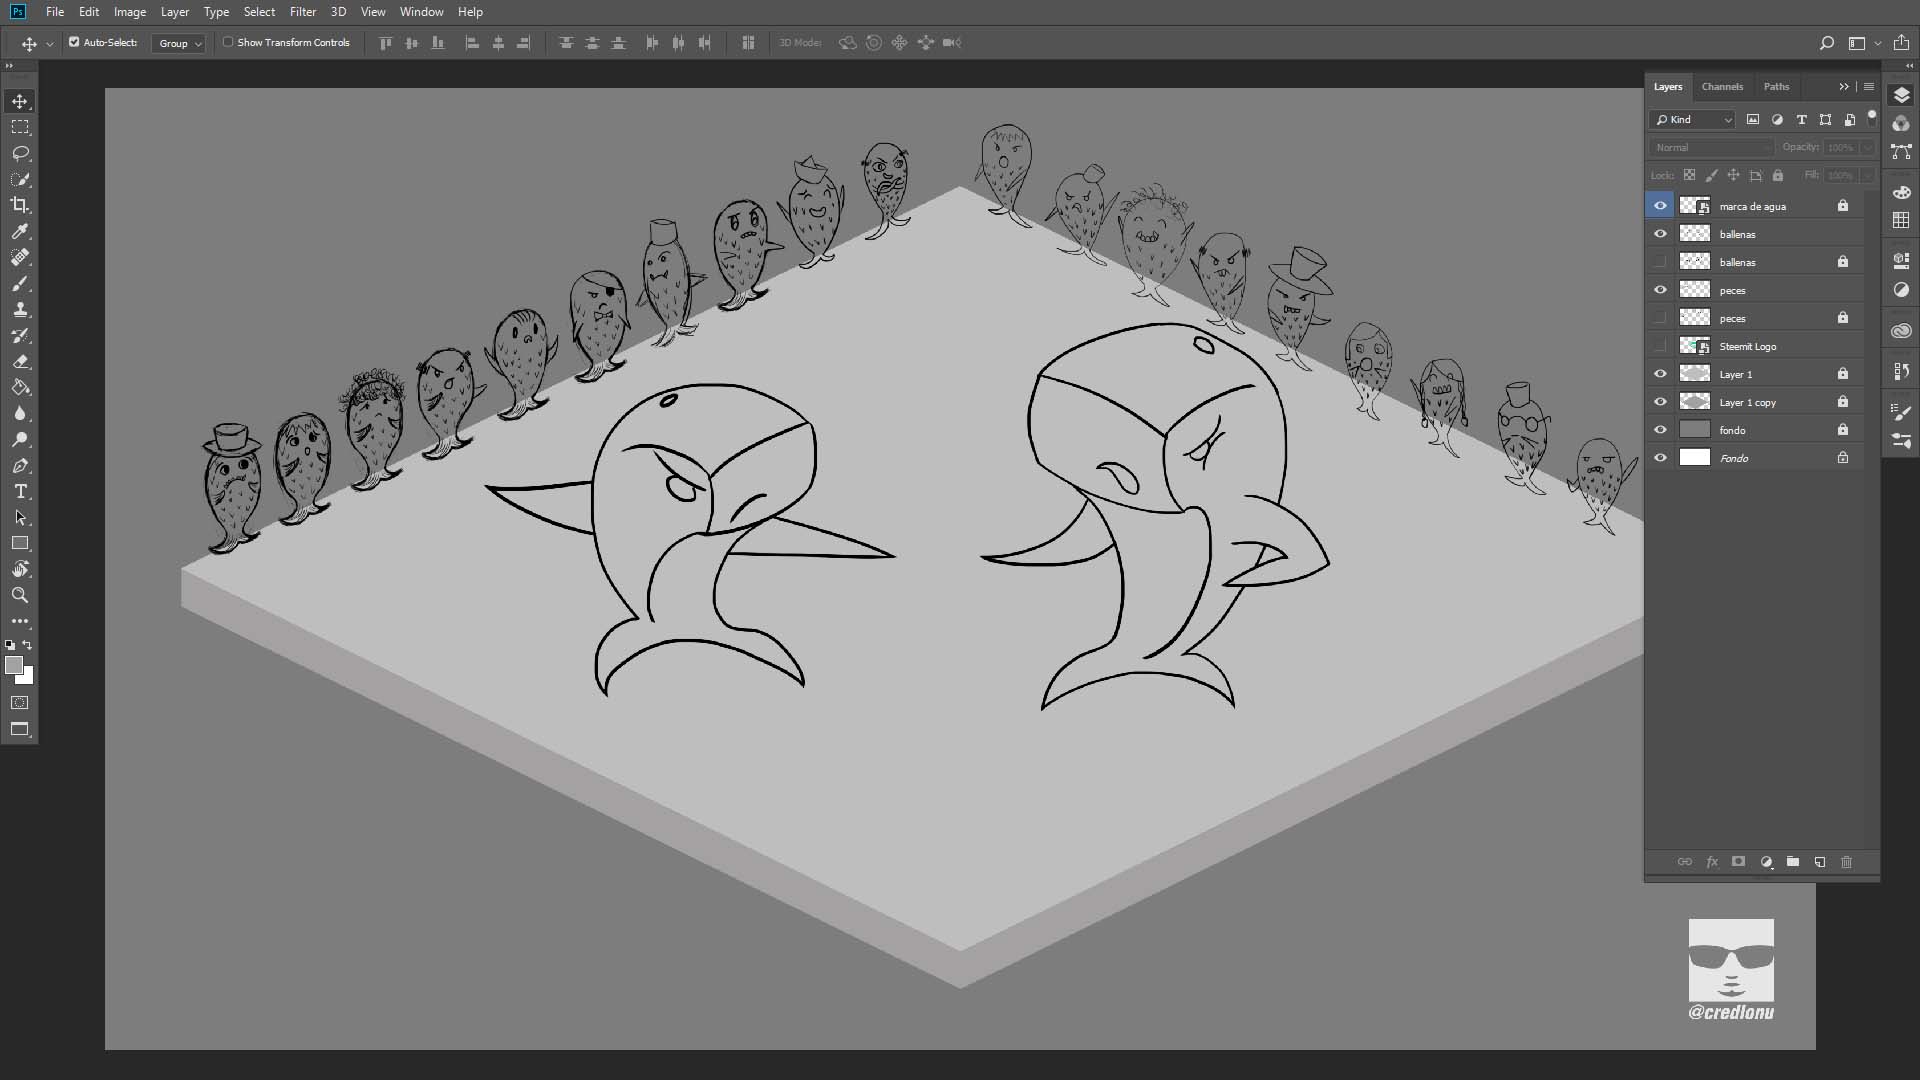Add a layer mask icon
1920x1080 pixels.
pyautogui.click(x=1738, y=862)
